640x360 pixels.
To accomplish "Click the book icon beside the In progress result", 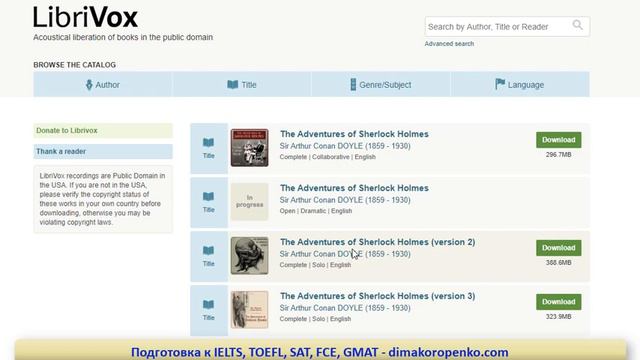I will pos(209,196).
